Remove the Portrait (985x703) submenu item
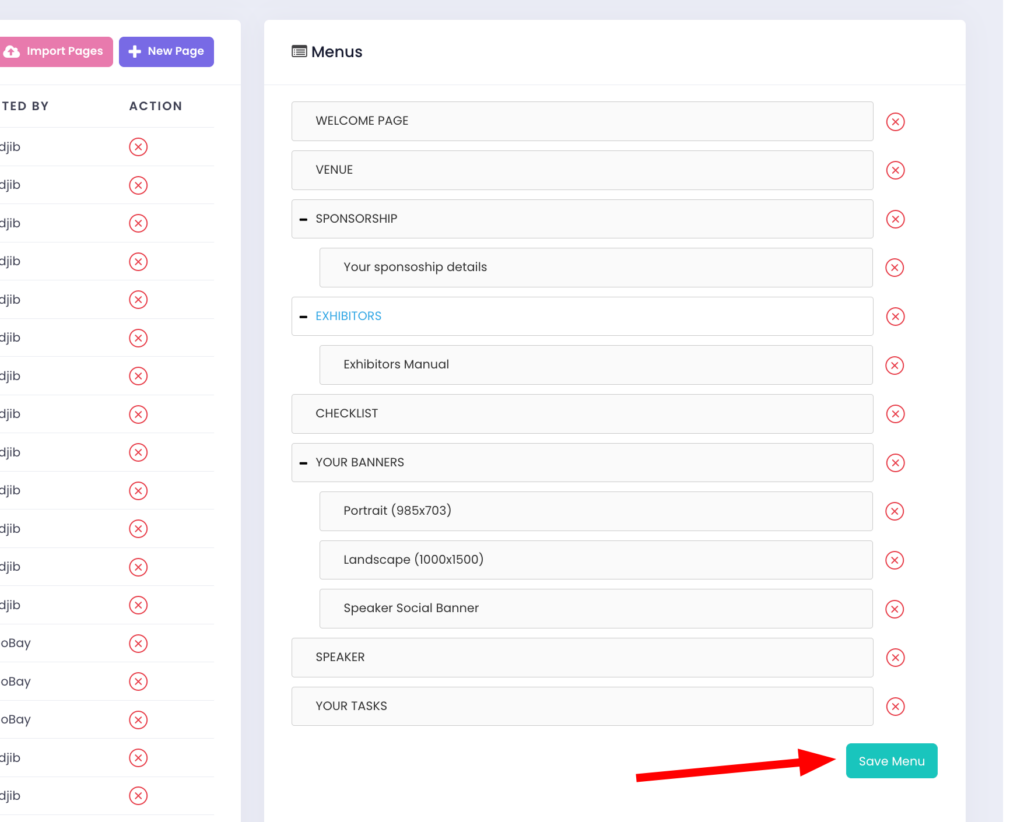1024x822 pixels. (x=895, y=511)
